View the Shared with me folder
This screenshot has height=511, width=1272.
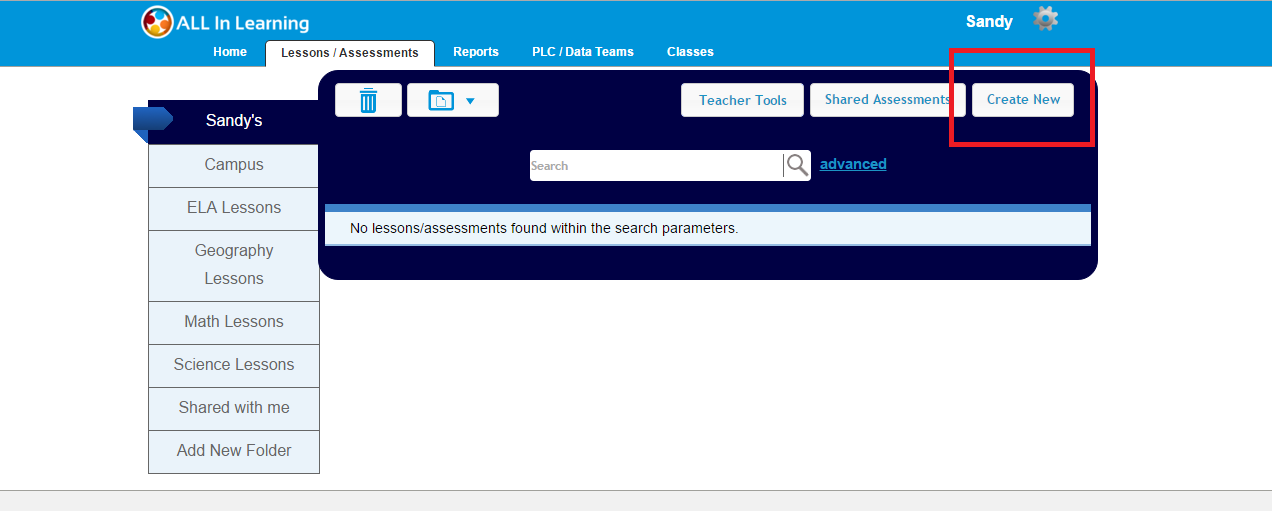tap(234, 408)
